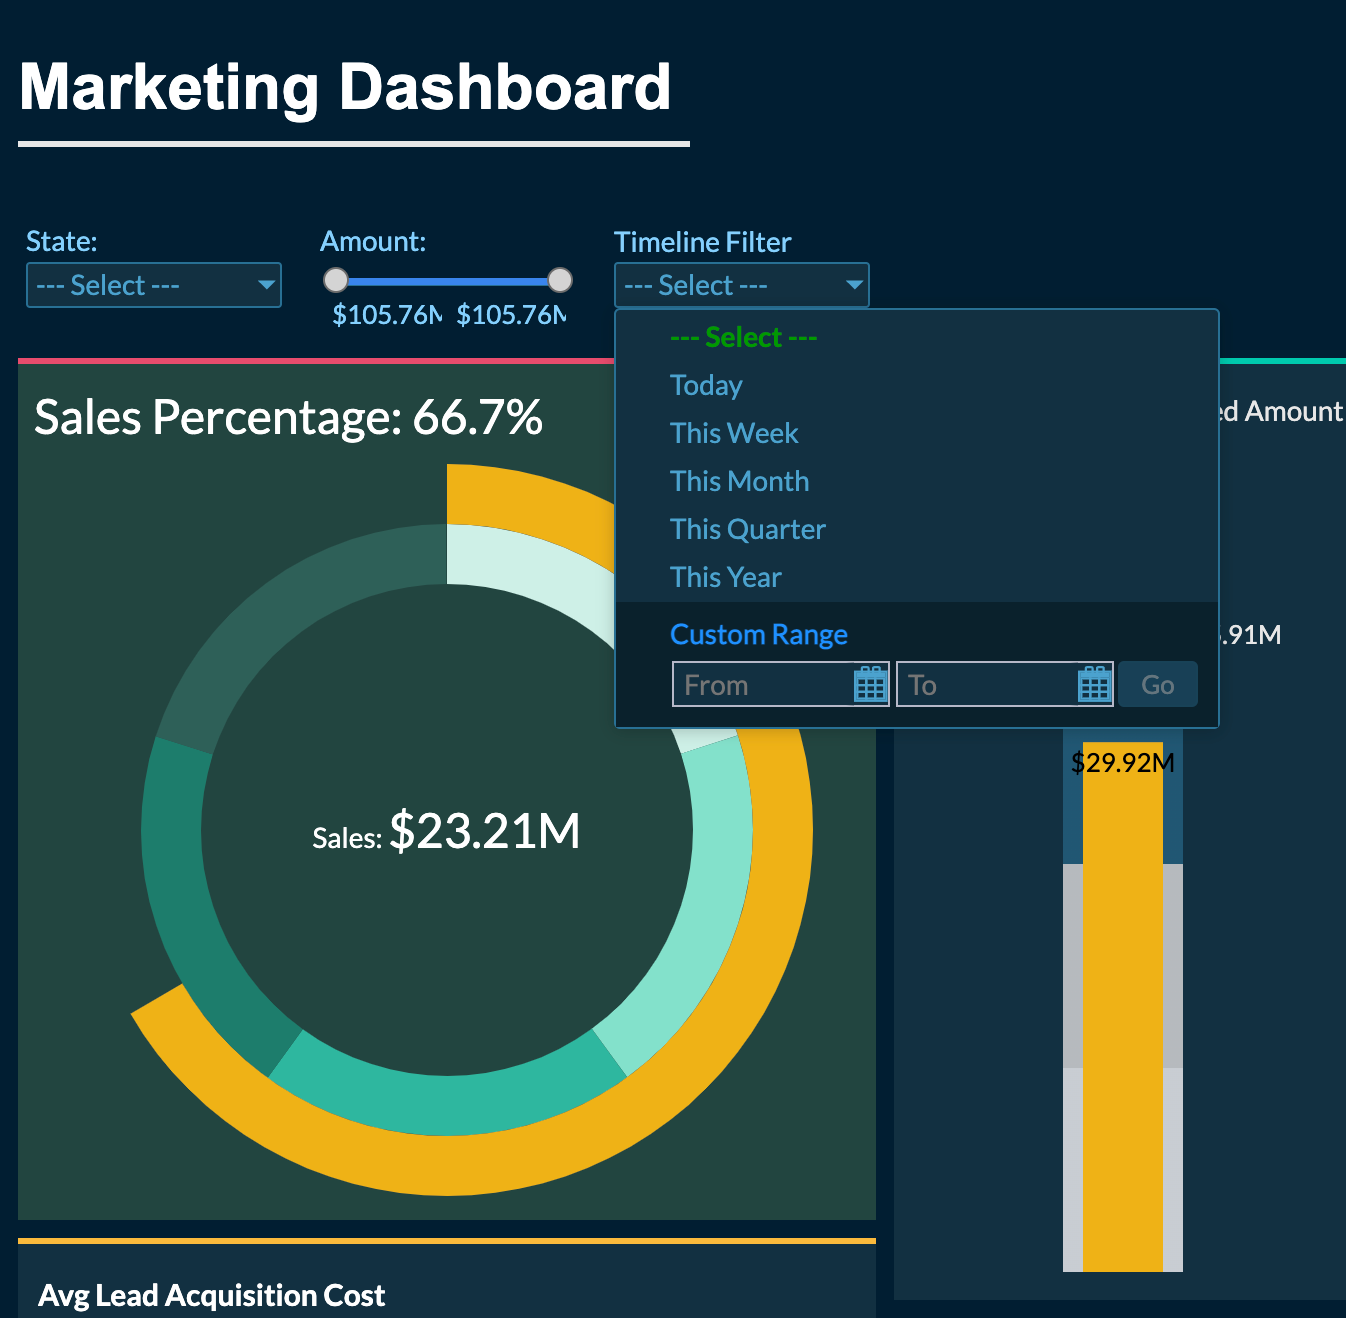The image size is (1346, 1318).
Task: Choose the green '--- Select ---' option
Action: click(x=742, y=337)
